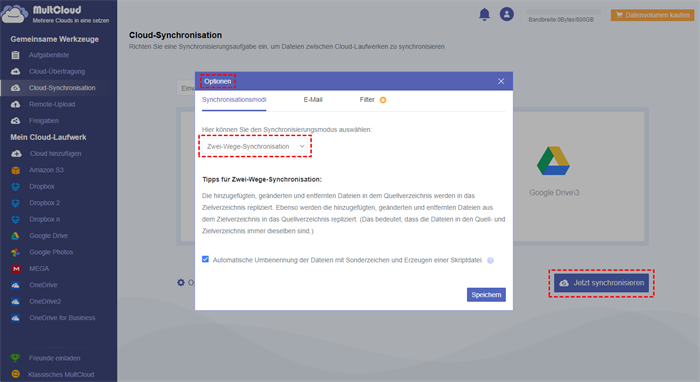Switch to Klassisches MultCloud
Screen dimensions: 700x382
(x=61, y=374)
